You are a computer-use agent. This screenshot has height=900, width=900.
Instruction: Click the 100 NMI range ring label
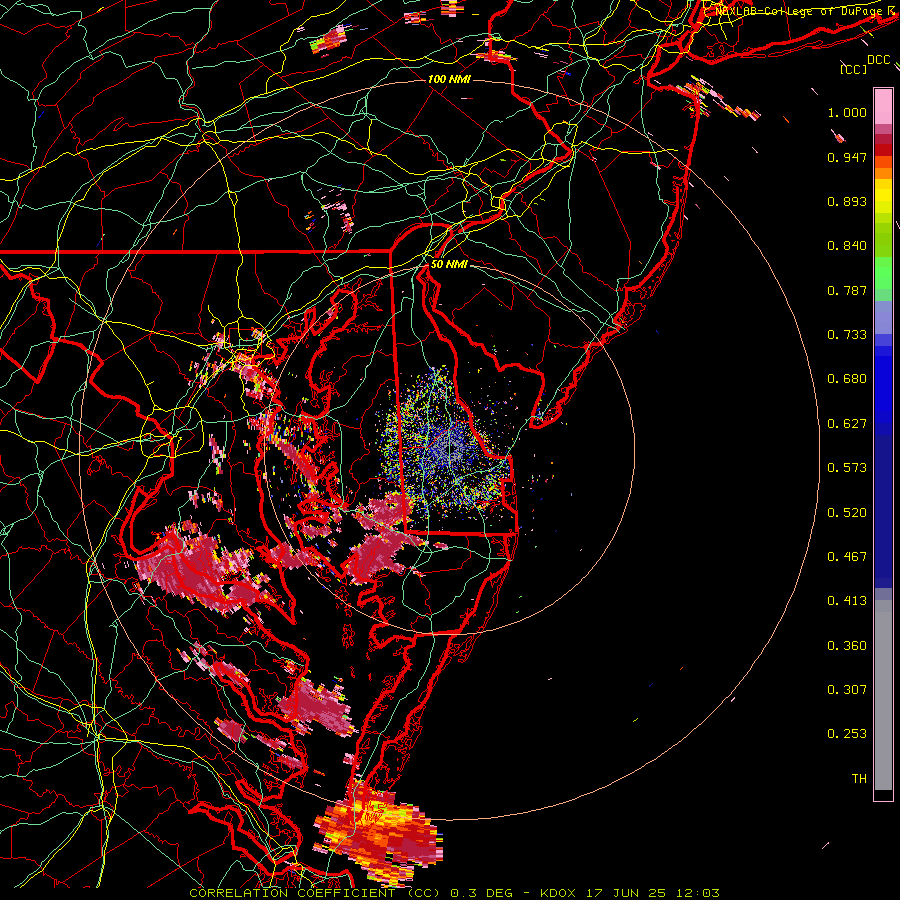coord(449,79)
